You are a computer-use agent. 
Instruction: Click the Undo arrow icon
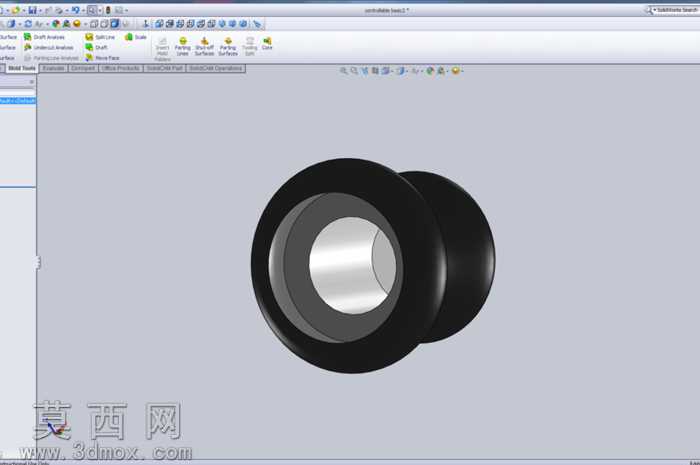(x=75, y=10)
